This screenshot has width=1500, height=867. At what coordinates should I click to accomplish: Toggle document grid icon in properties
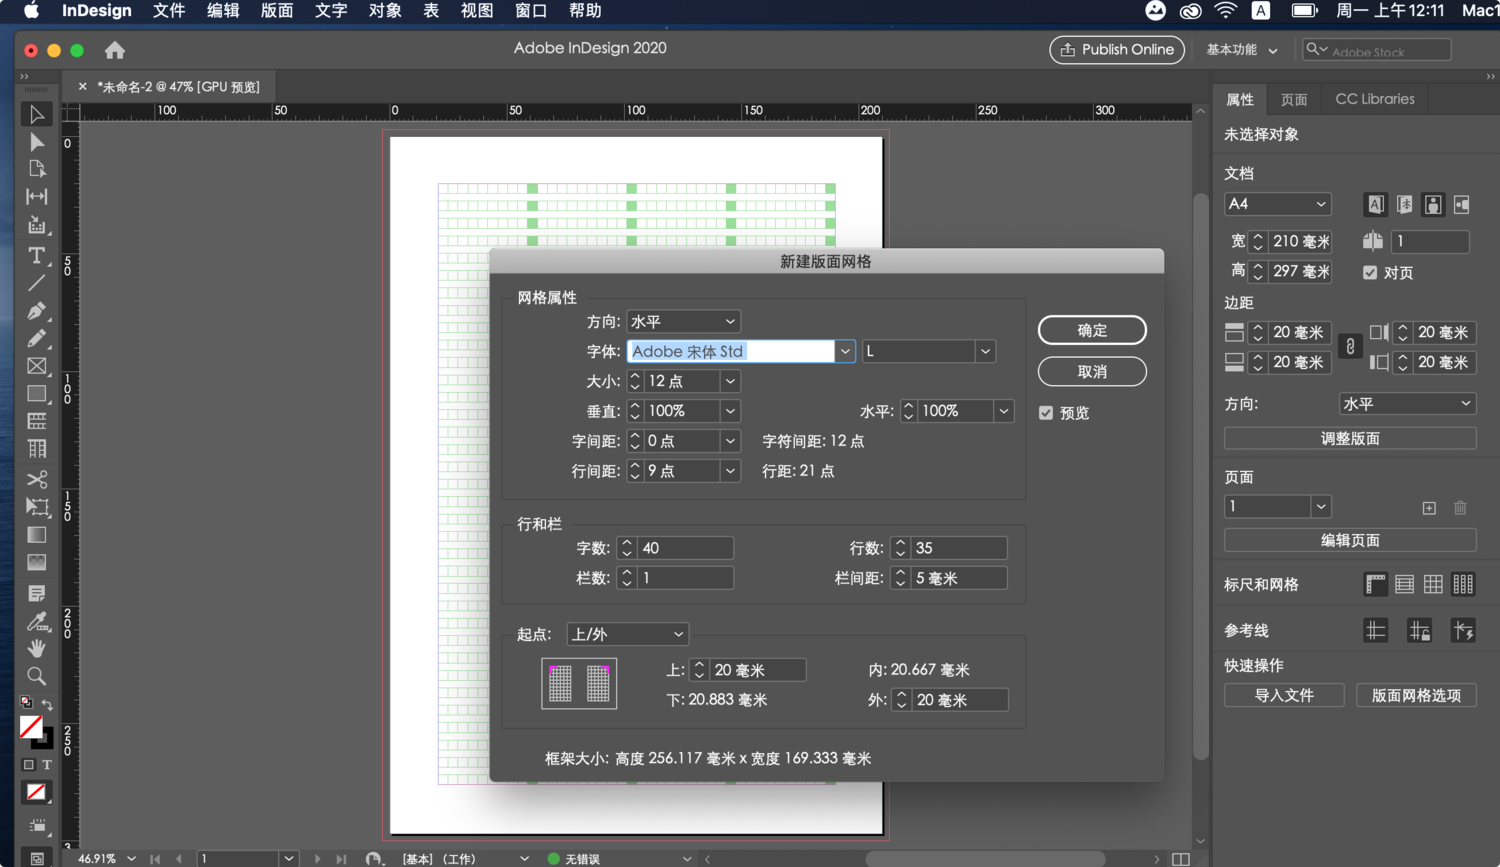click(x=1434, y=584)
